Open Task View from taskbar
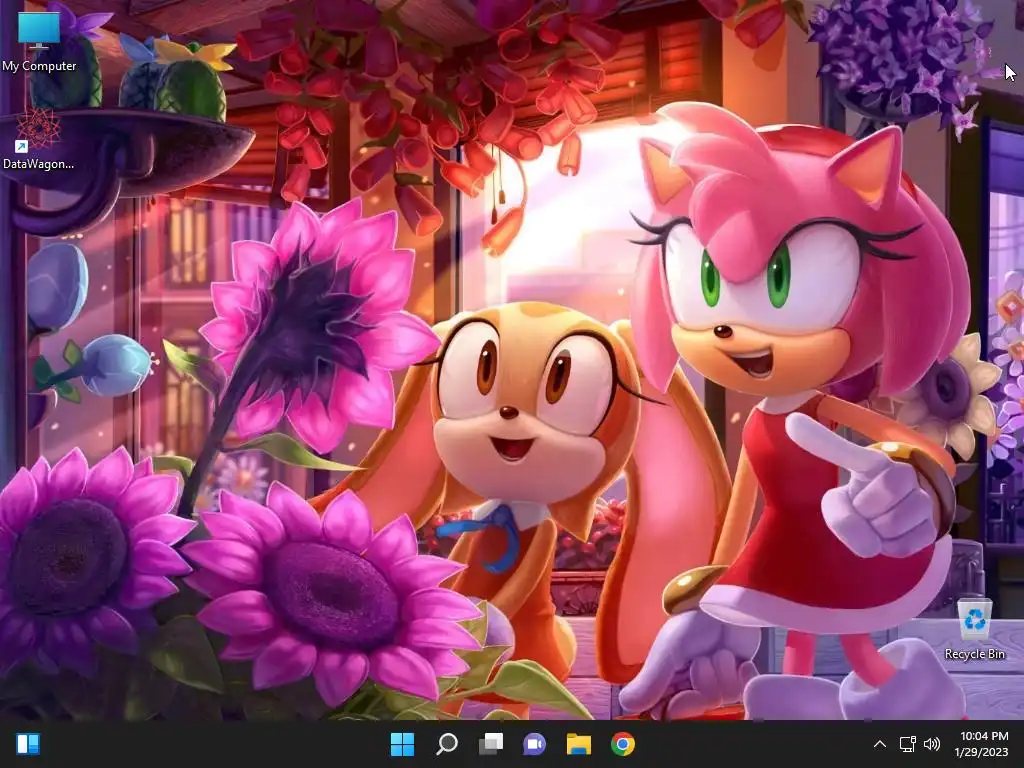Image resolution: width=1024 pixels, height=768 pixels. click(x=491, y=744)
